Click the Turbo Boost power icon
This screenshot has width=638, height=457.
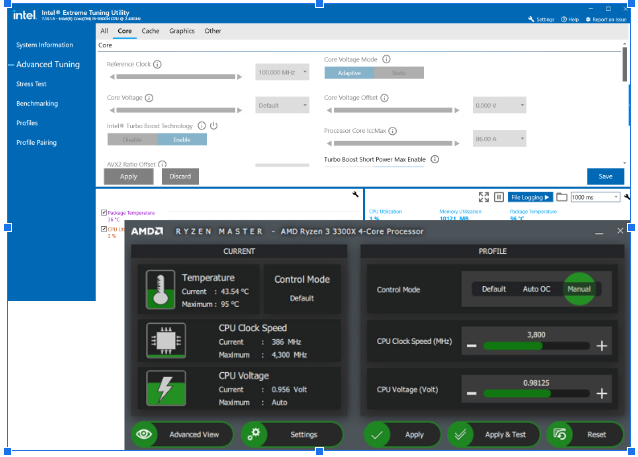click(x=214, y=126)
